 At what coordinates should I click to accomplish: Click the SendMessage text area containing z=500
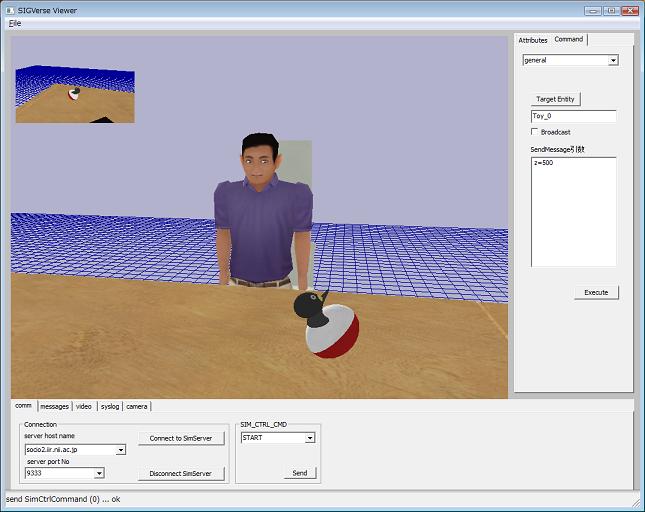point(573,211)
